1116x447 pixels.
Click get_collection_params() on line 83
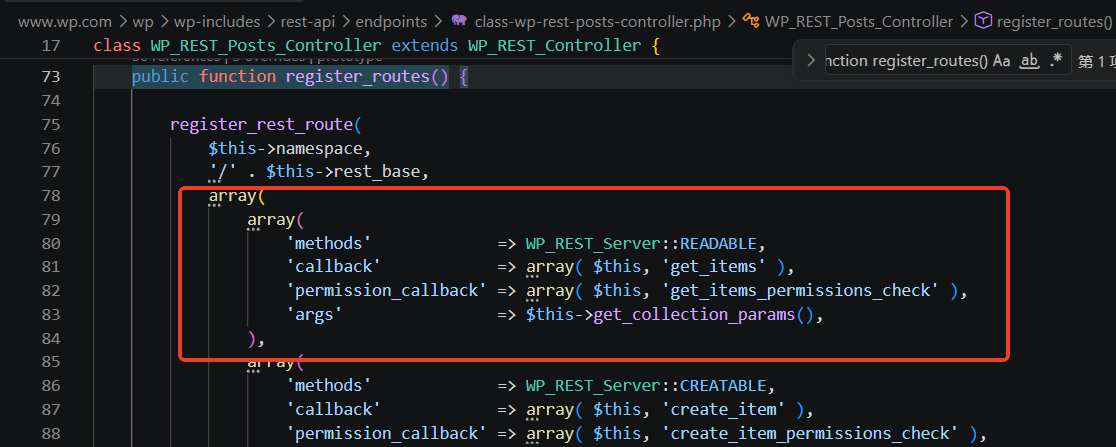702,315
